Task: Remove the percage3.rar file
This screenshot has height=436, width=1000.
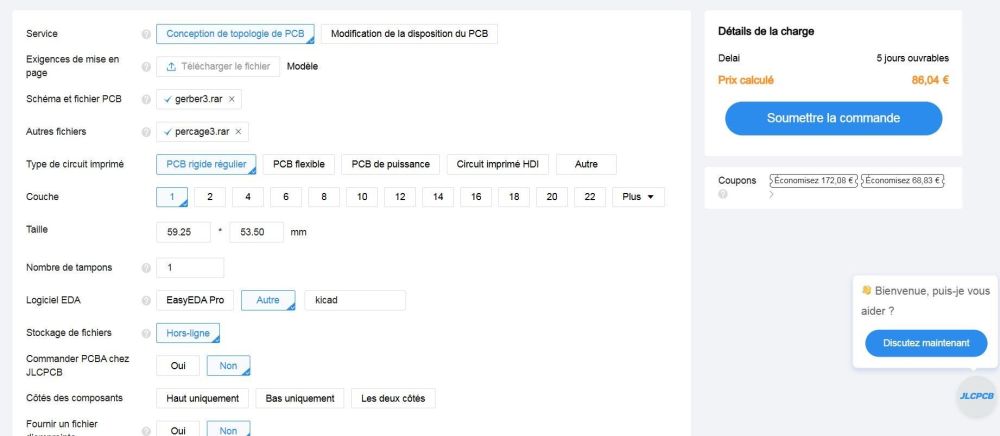Action: (x=238, y=132)
